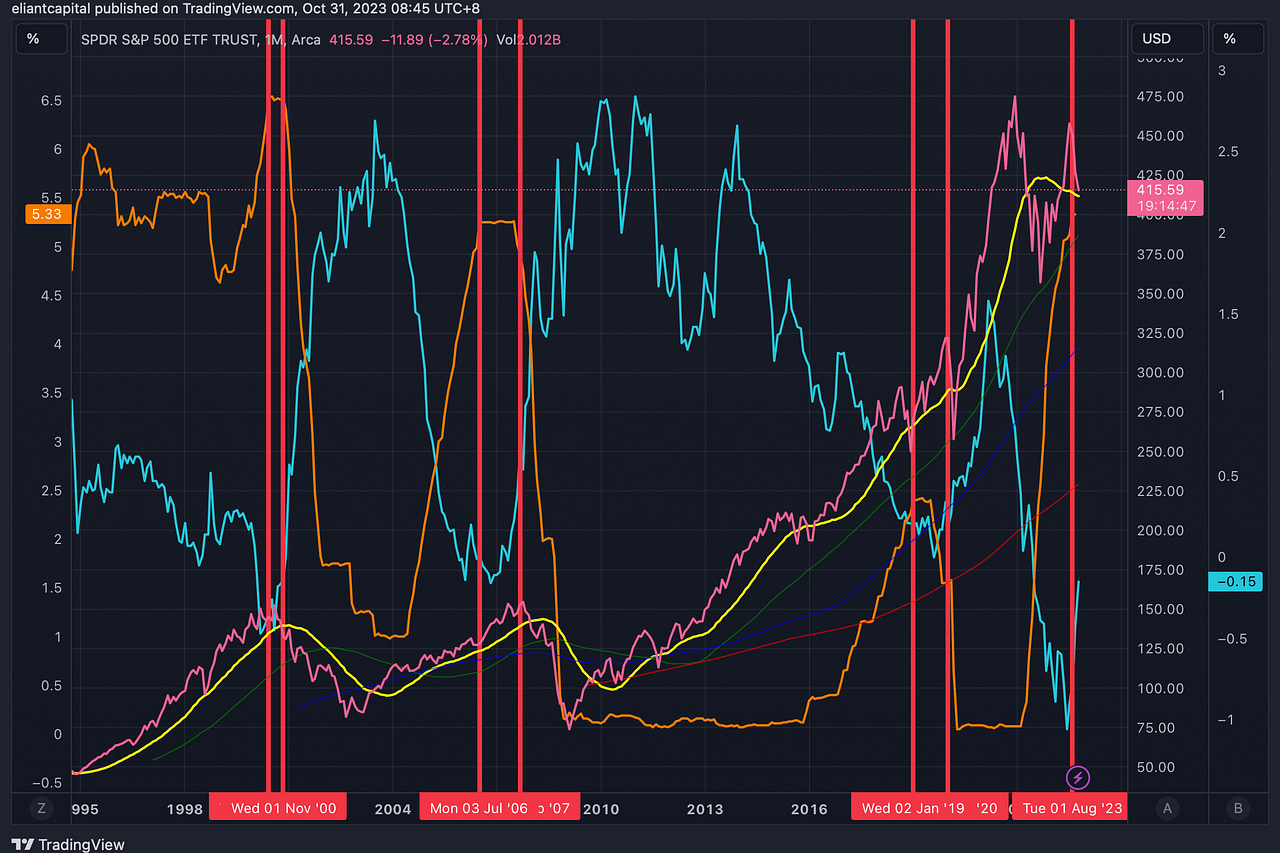
Task: Select the Mon 03 Jul '06 date marker
Action: 479,808
